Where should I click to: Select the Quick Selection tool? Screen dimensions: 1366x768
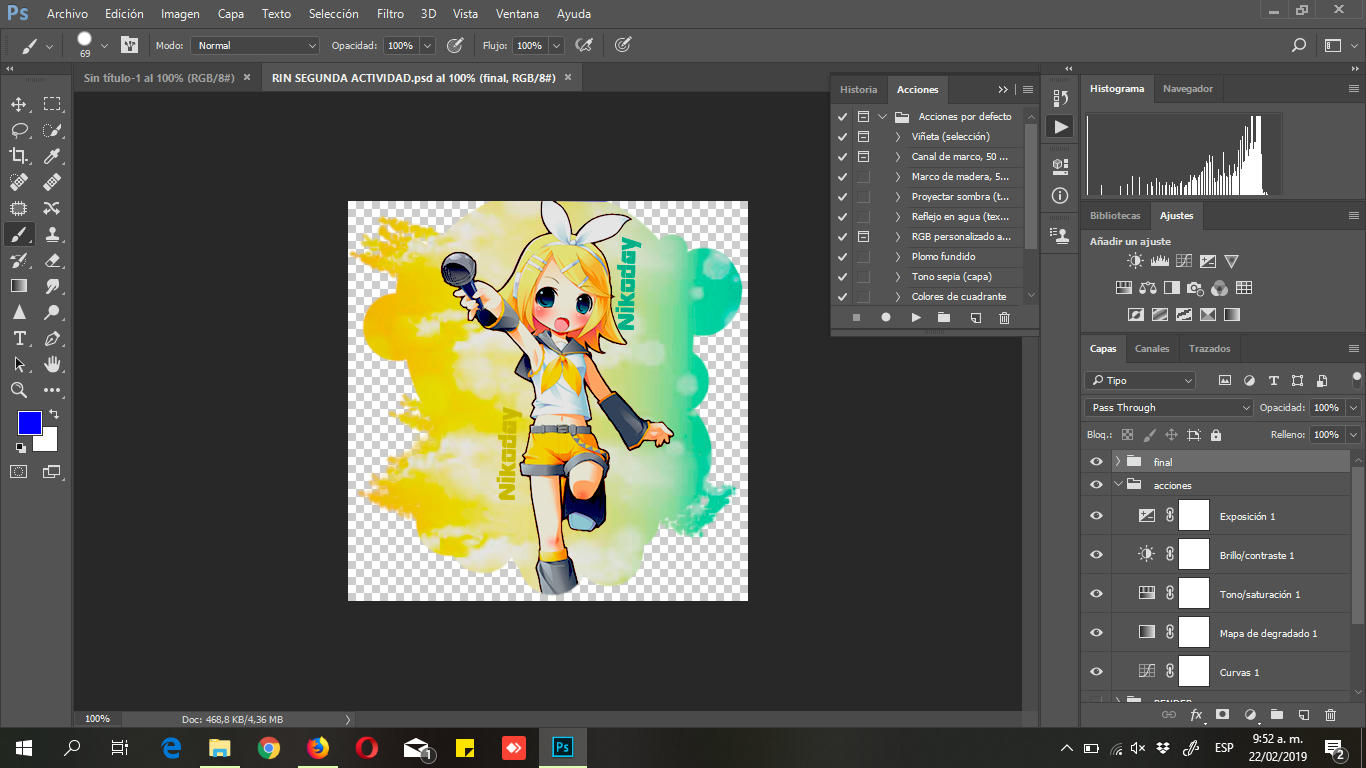(x=52, y=130)
